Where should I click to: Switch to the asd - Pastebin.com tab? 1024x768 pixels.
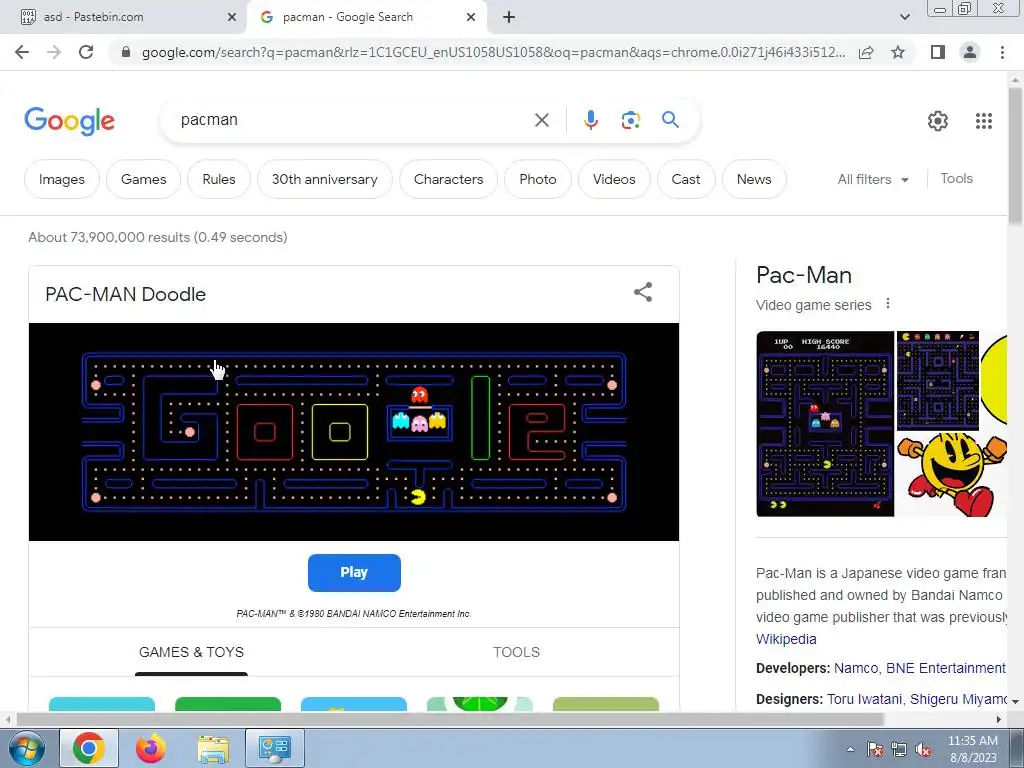click(x=123, y=17)
